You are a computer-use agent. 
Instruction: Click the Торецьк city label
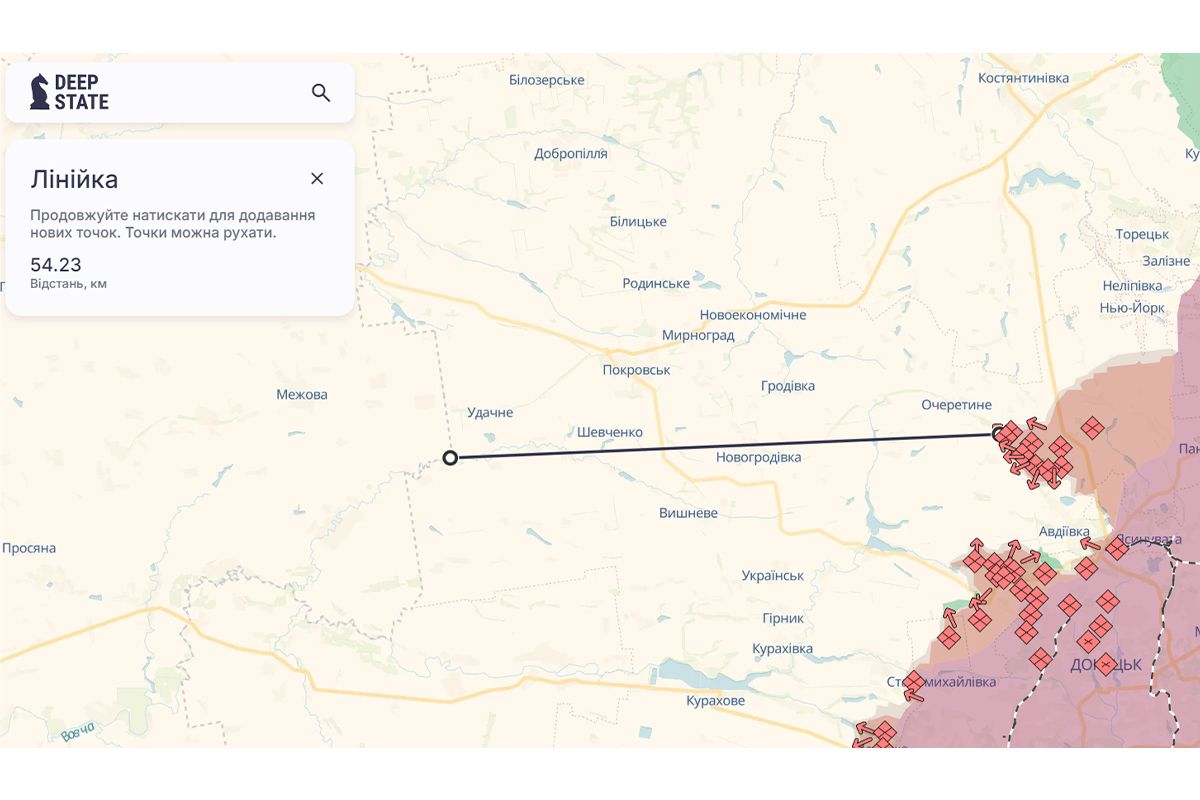(1142, 234)
